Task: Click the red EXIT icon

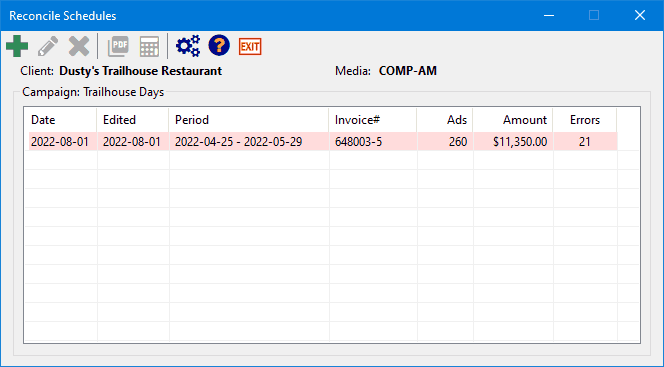Action: pyautogui.click(x=250, y=46)
